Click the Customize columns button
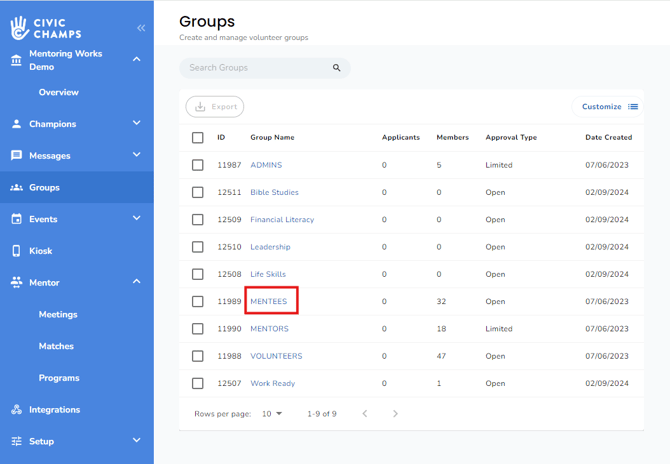 coord(609,106)
